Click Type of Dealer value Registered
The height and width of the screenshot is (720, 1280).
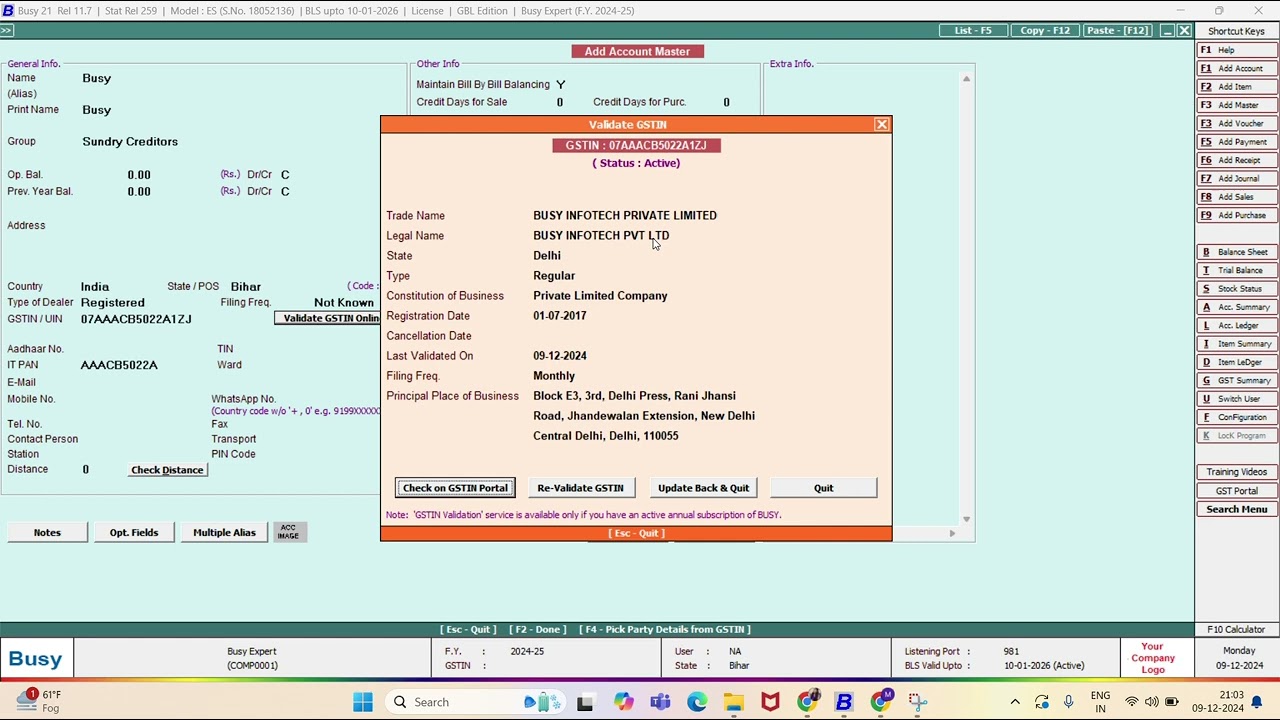112,303
